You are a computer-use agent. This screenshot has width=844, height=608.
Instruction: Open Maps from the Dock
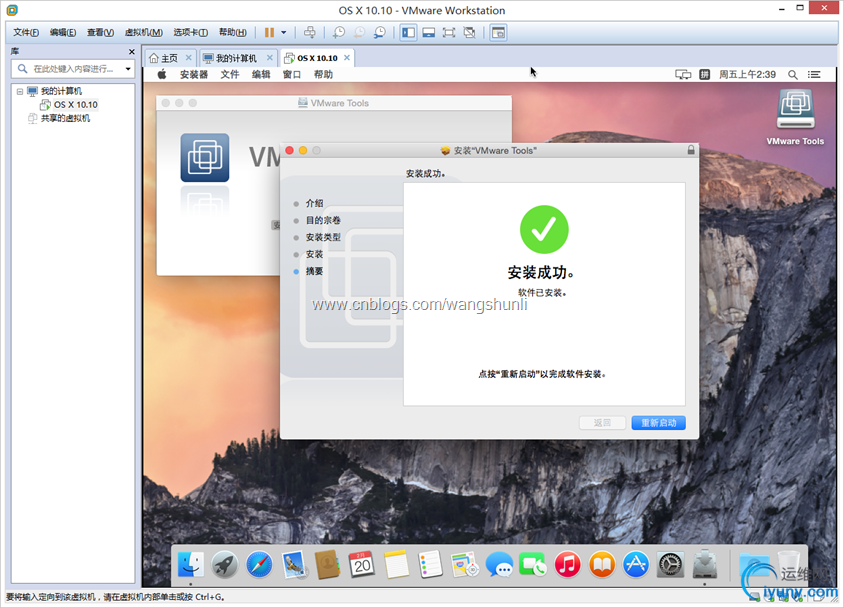465,565
